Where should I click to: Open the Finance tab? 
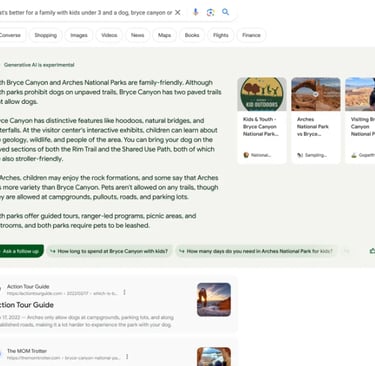click(251, 35)
